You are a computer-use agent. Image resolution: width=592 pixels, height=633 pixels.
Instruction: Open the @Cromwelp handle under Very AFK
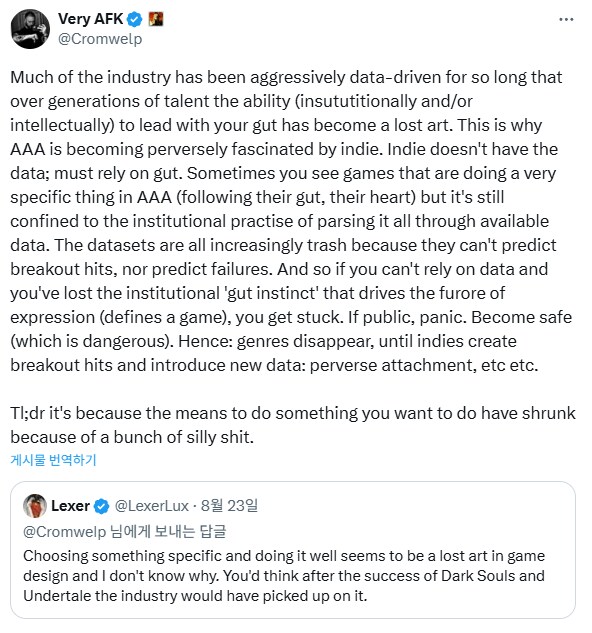click(x=100, y=39)
